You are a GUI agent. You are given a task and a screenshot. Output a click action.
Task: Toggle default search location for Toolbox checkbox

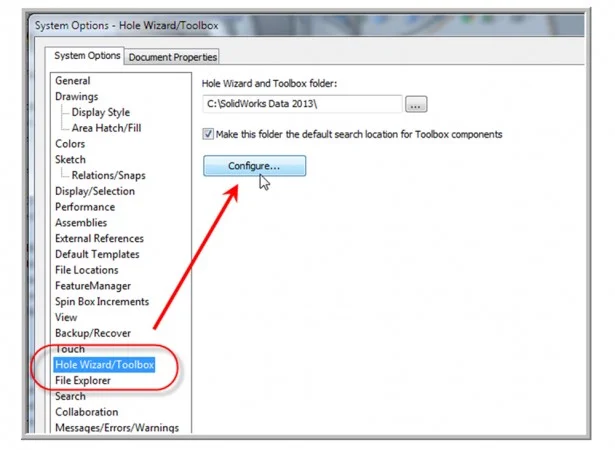[208, 134]
